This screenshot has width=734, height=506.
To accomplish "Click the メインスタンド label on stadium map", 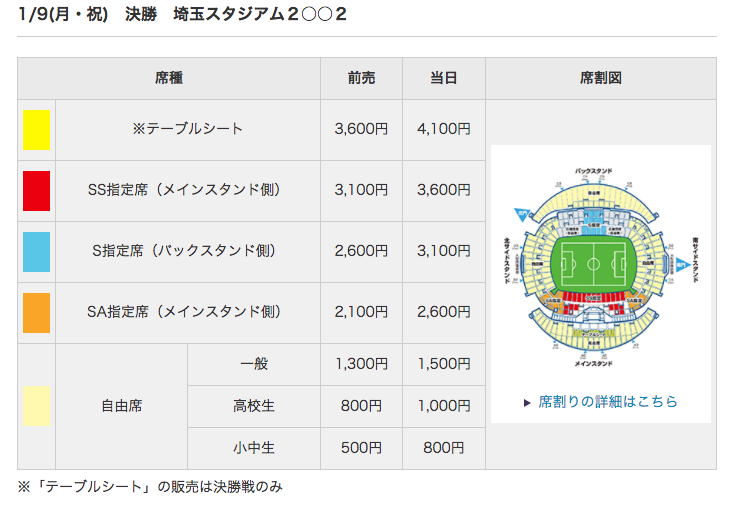I will (x=594, y=364).
